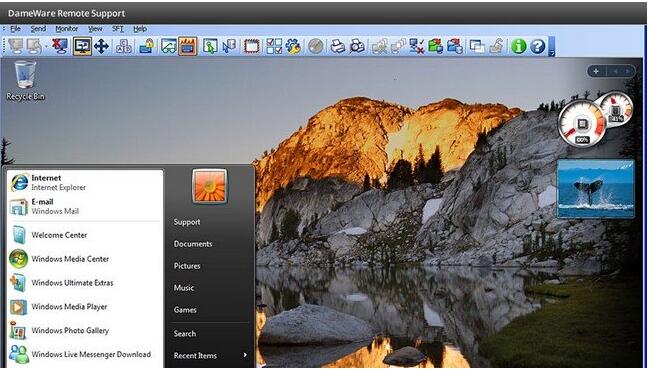The height and width of the screenshot is (372, 650).
Task: Click the blue question mark help icon
Action: [538, 46]
